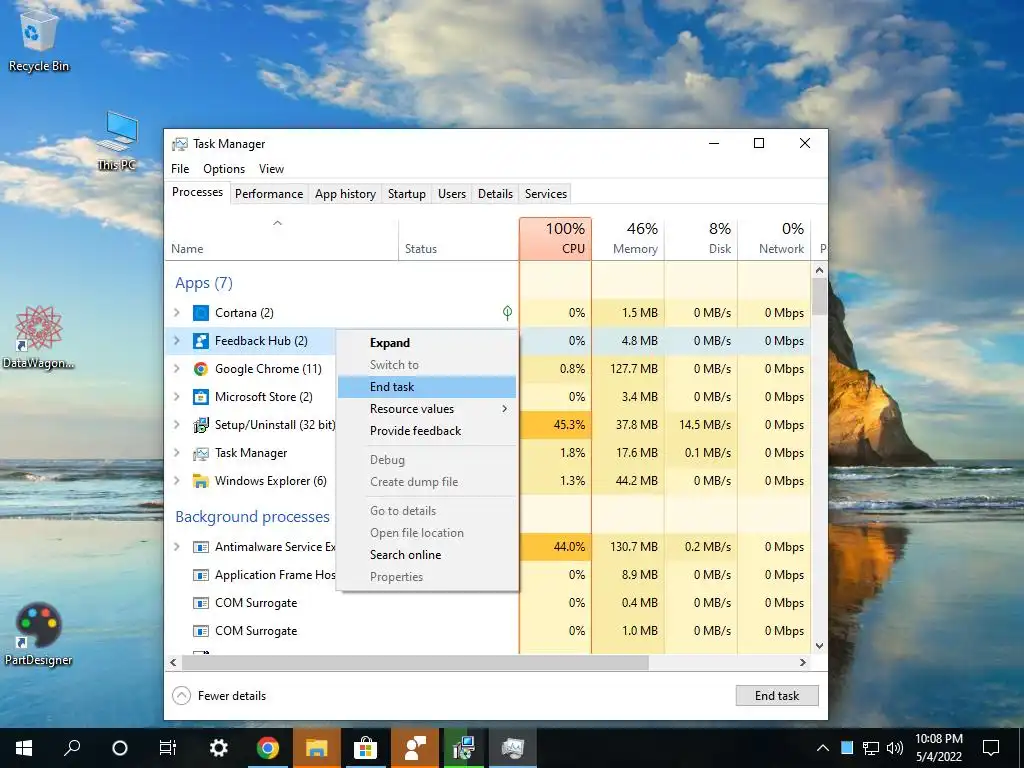Expand the Google Chrome process group
The height and width of the screenshot is (768, 1024).
tap(177, 369)
